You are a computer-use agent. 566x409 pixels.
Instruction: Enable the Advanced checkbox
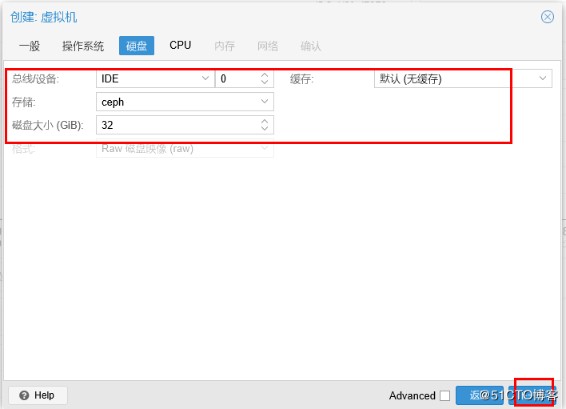pos(445,396)
